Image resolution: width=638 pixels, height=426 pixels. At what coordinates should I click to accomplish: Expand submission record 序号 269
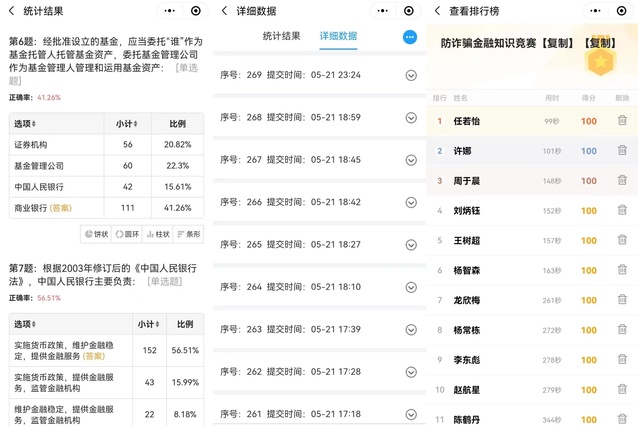pyautogui.click(x=410, y=76)
